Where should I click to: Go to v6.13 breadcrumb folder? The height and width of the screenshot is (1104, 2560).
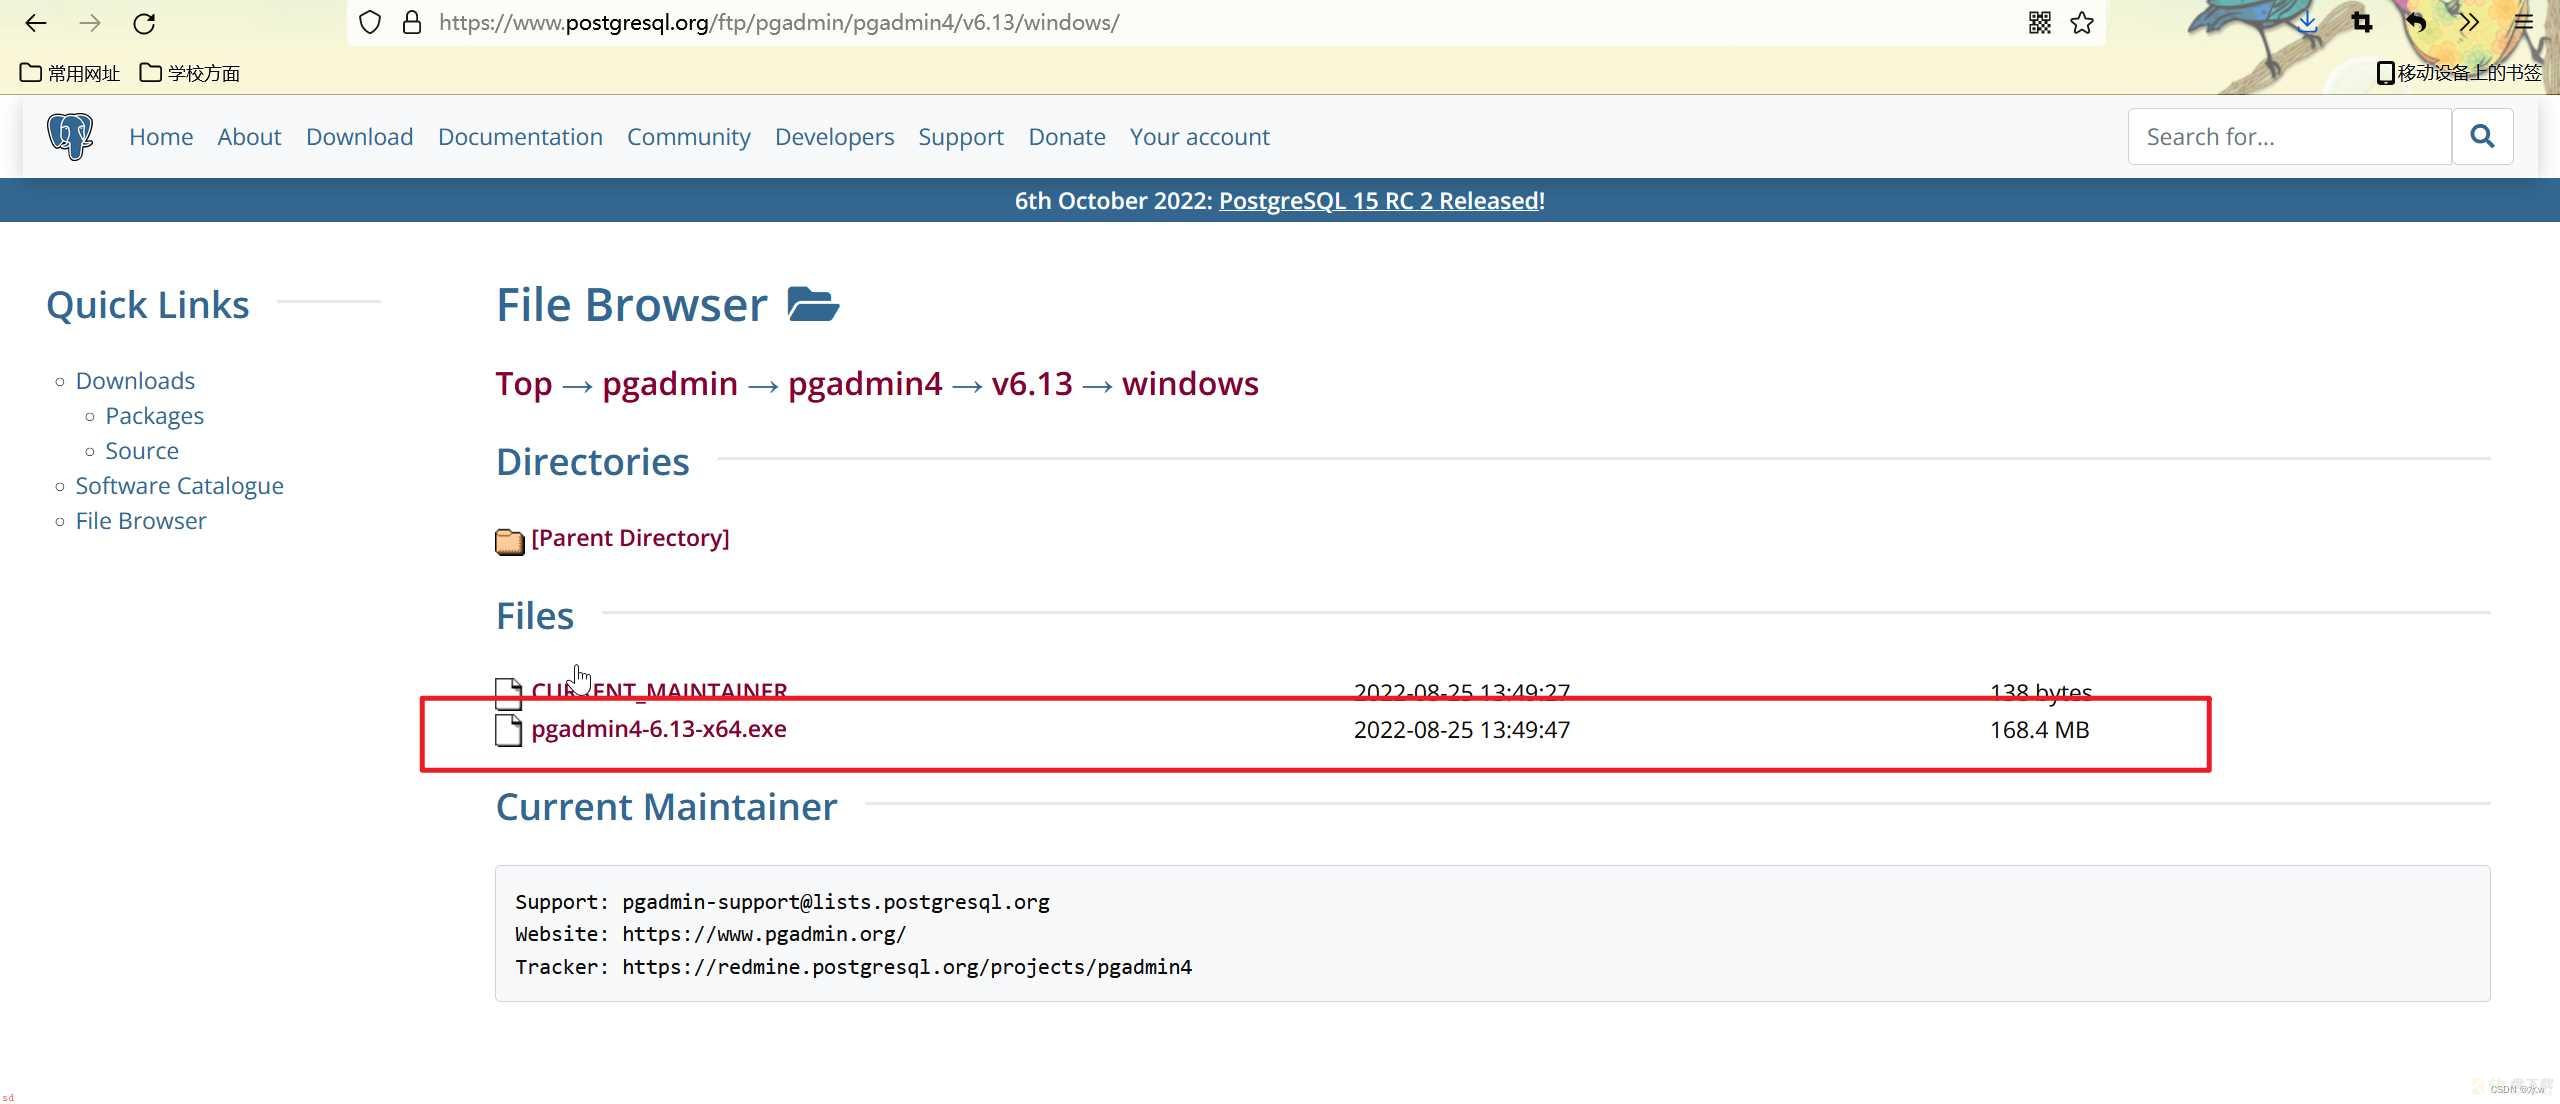coord(1032,384)
